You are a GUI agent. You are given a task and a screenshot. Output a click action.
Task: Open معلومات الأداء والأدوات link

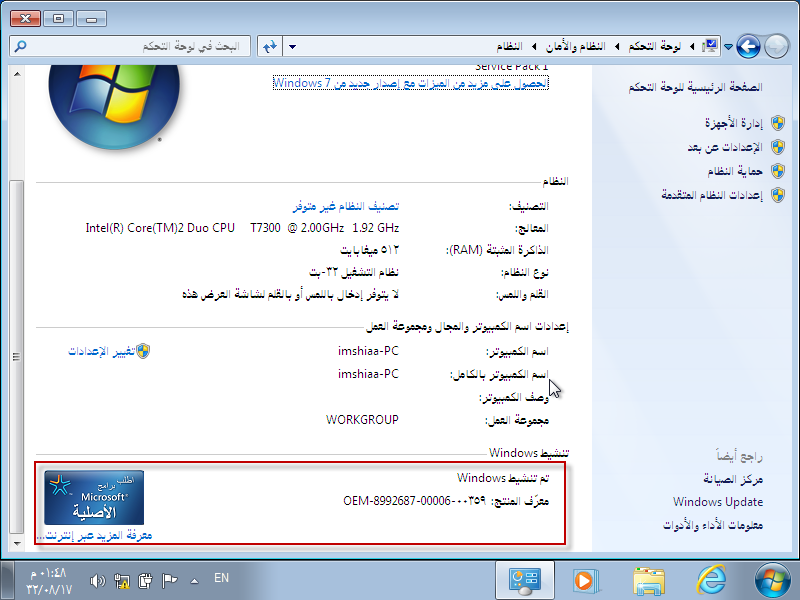[x=713, y=525]
